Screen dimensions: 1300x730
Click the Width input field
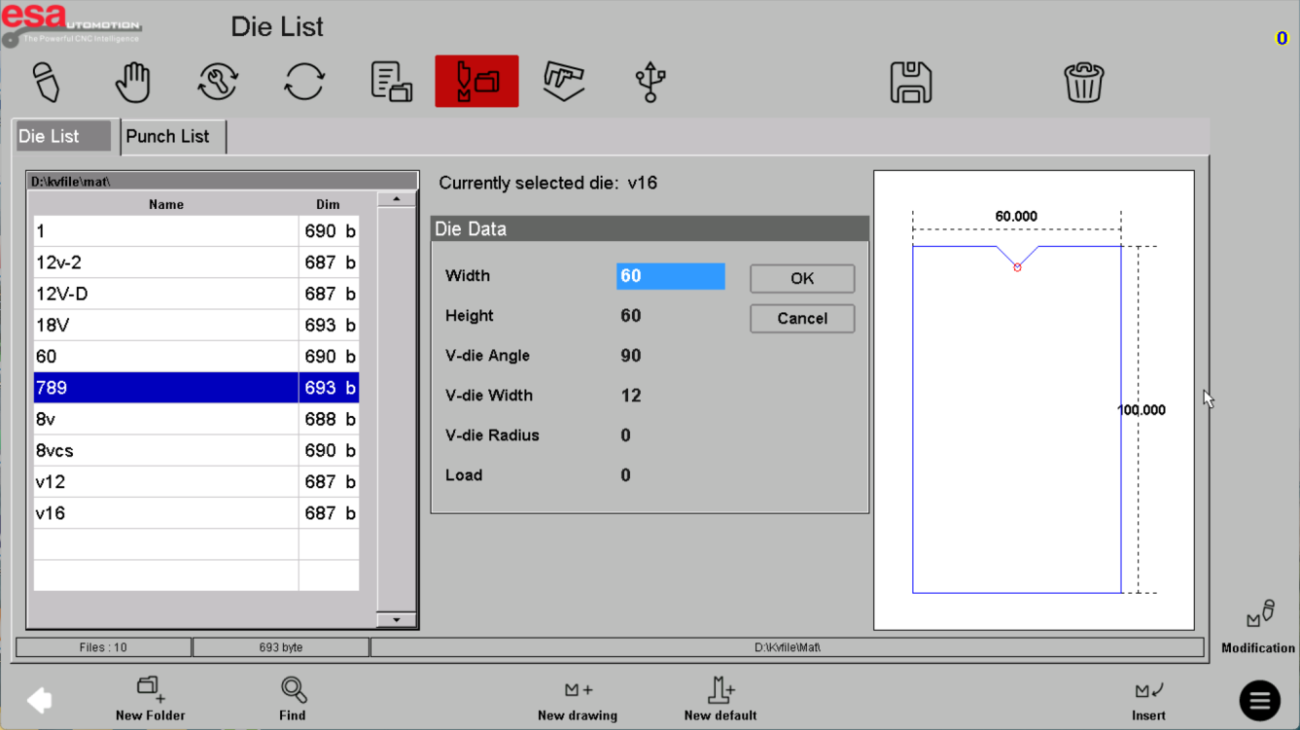point(670,276)
